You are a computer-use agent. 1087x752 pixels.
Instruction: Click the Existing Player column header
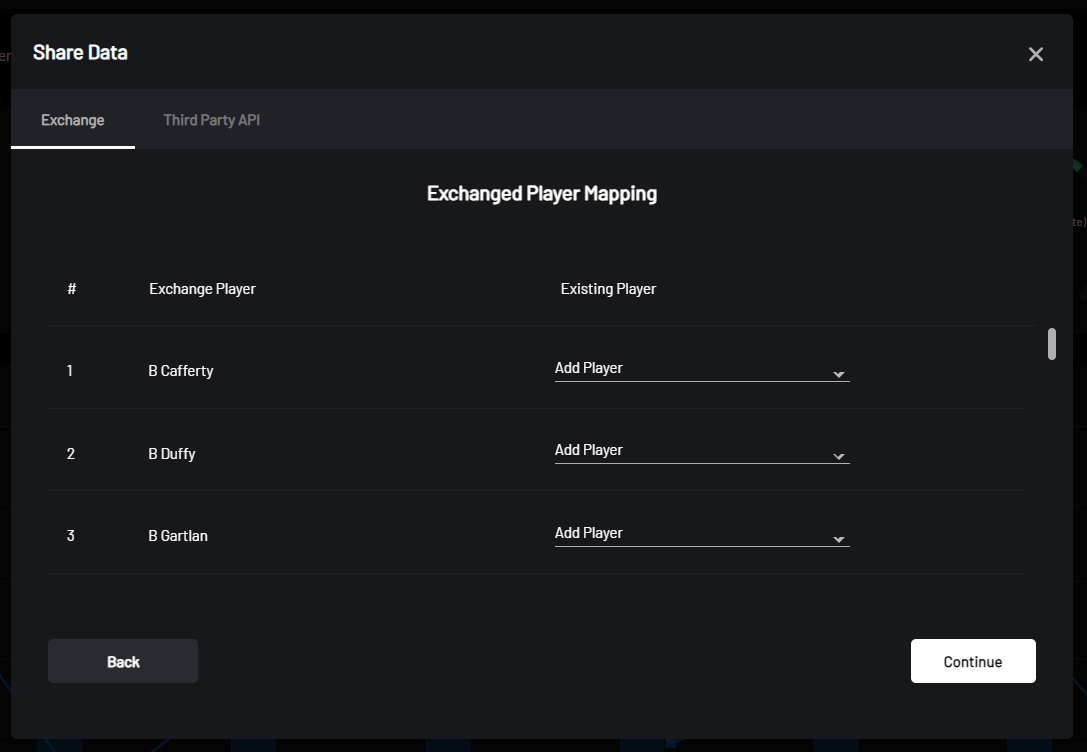tap(608, 288)
